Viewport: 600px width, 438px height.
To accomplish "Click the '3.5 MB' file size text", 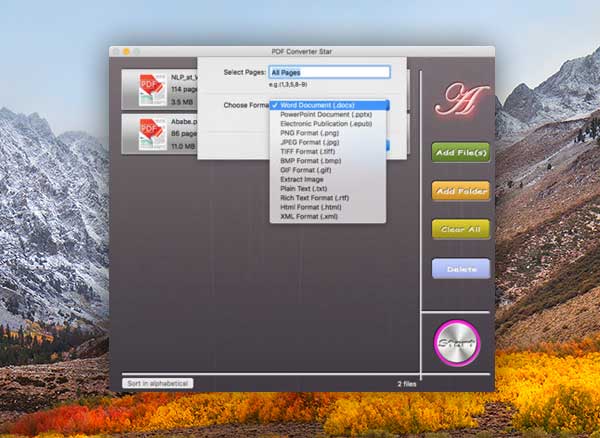I will coord(182,102).
